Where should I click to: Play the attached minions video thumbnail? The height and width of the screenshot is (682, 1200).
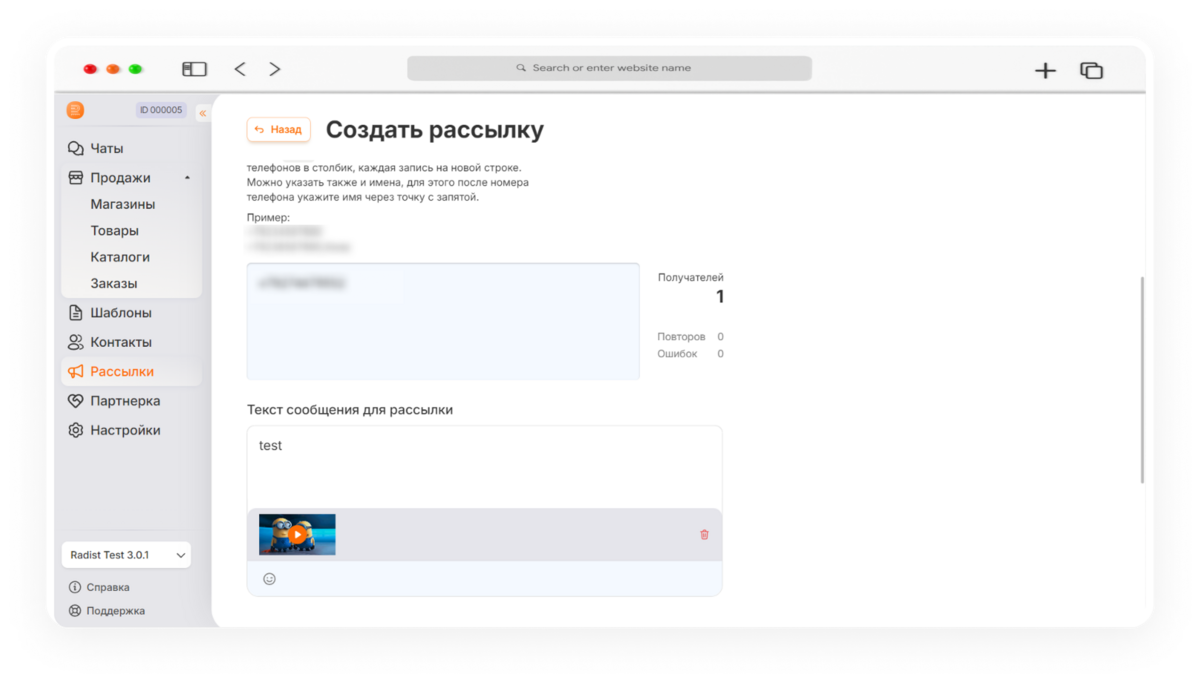point(297,535)
